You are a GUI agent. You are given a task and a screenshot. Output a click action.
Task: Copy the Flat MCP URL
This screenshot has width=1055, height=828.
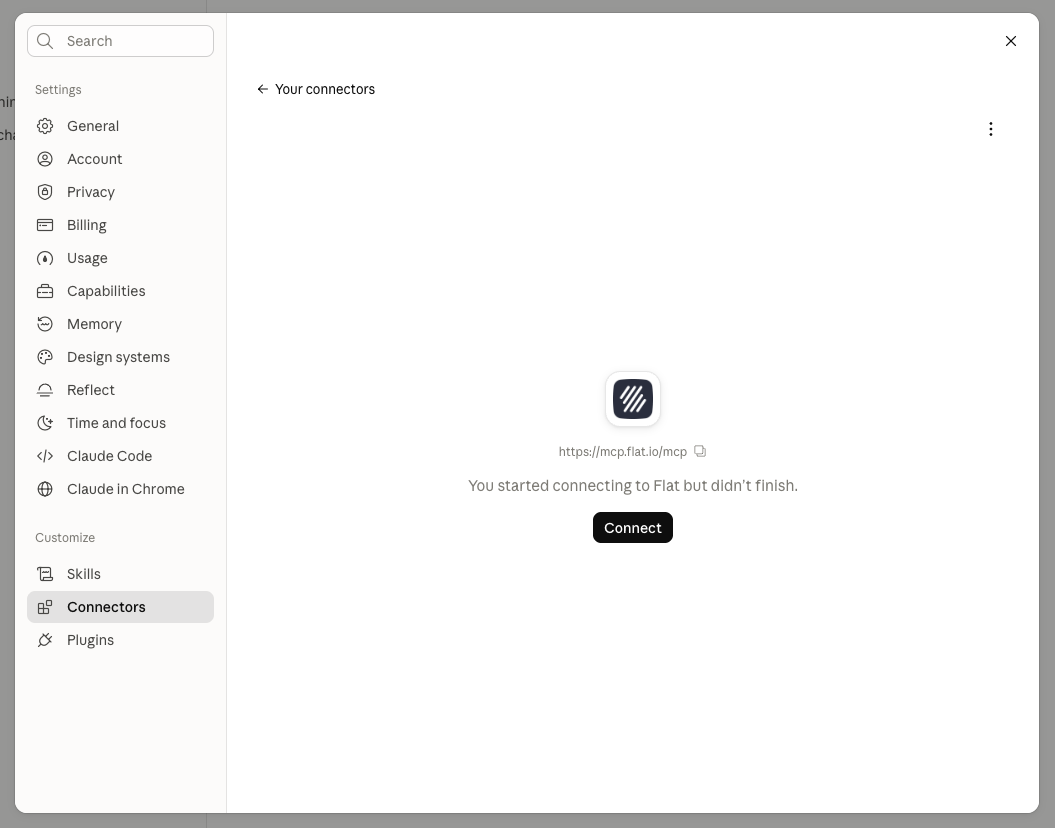pos(700,451)
